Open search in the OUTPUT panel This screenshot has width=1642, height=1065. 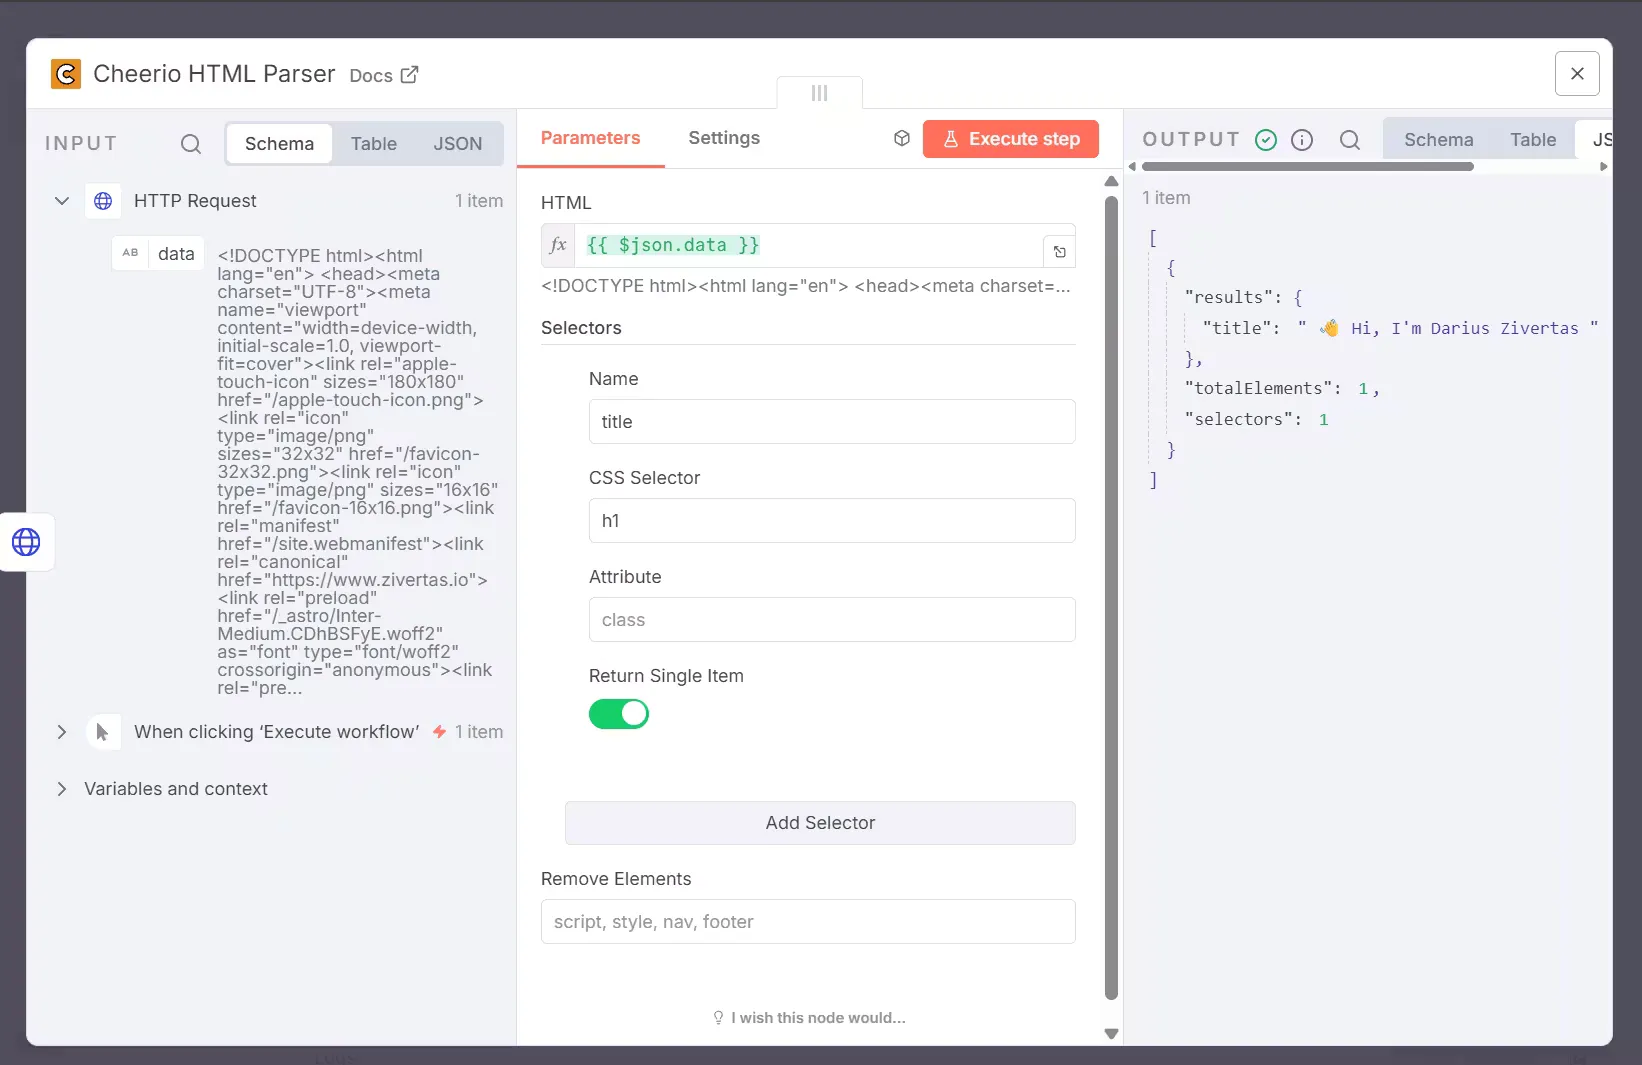(1350, 140)
